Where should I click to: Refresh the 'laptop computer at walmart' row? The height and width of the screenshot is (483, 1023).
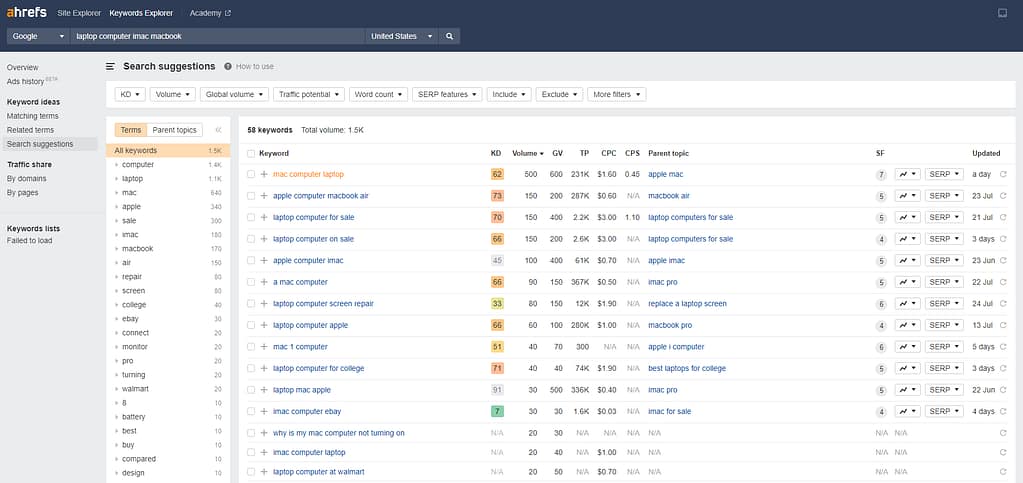tap(1003, 471)
